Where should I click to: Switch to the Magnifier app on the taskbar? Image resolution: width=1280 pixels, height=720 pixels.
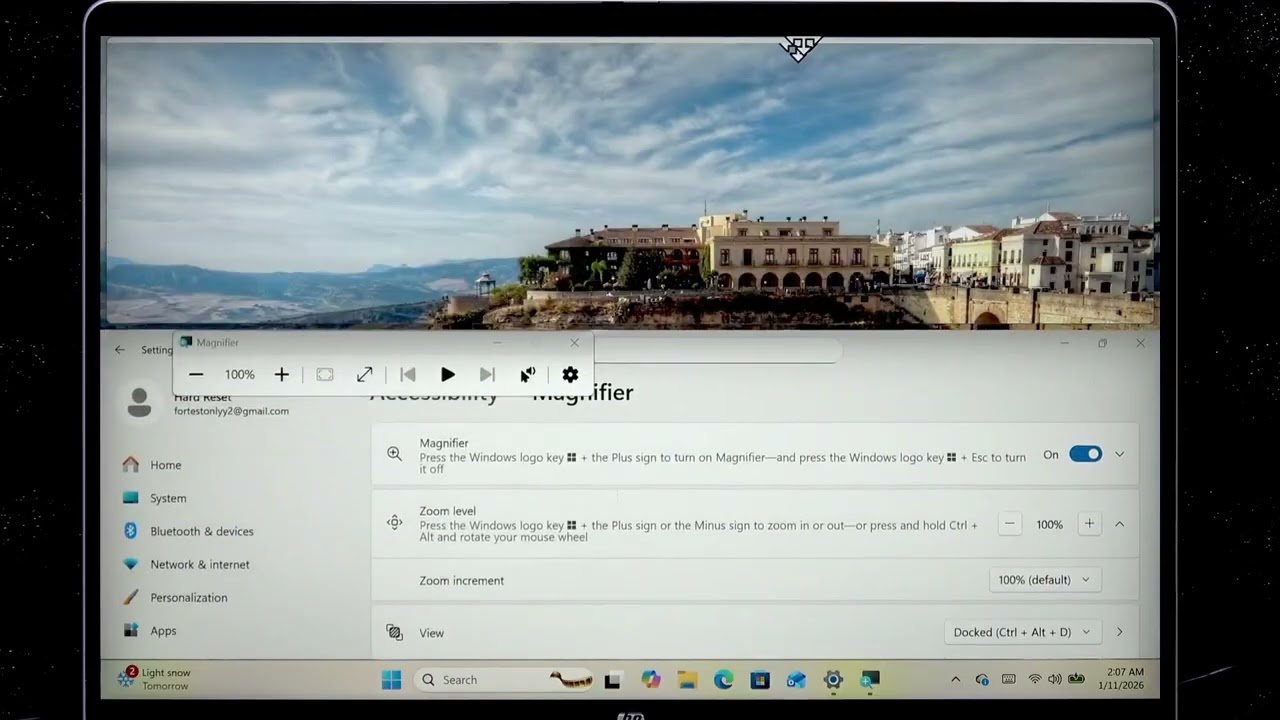(870, 680)
